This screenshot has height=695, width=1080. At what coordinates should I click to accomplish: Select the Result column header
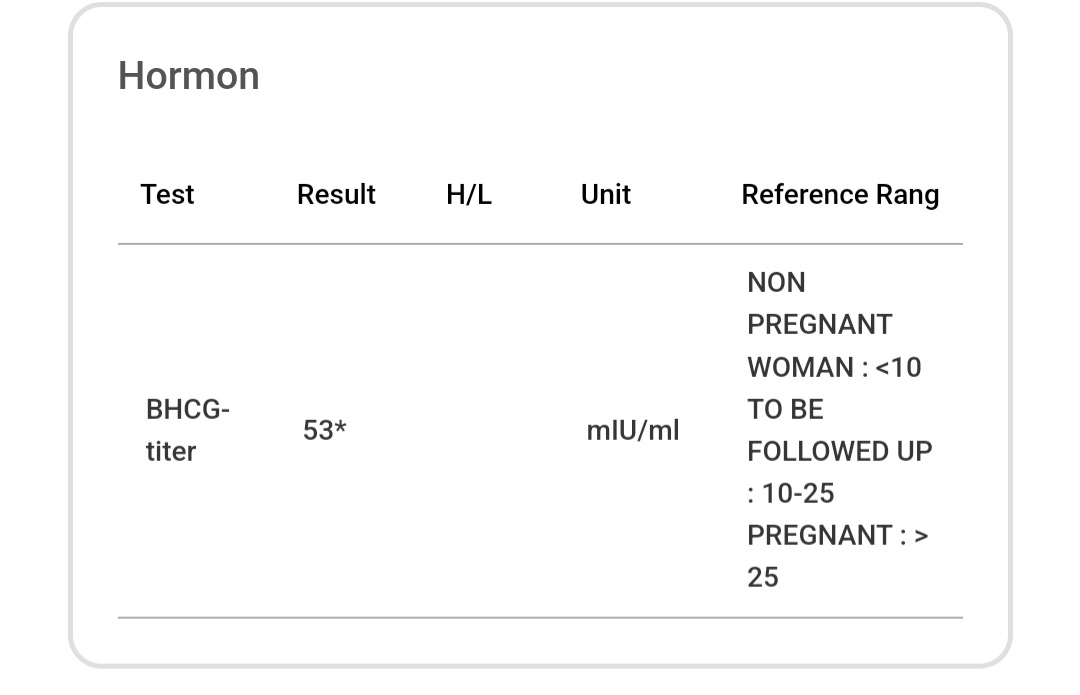pos(336,194)
